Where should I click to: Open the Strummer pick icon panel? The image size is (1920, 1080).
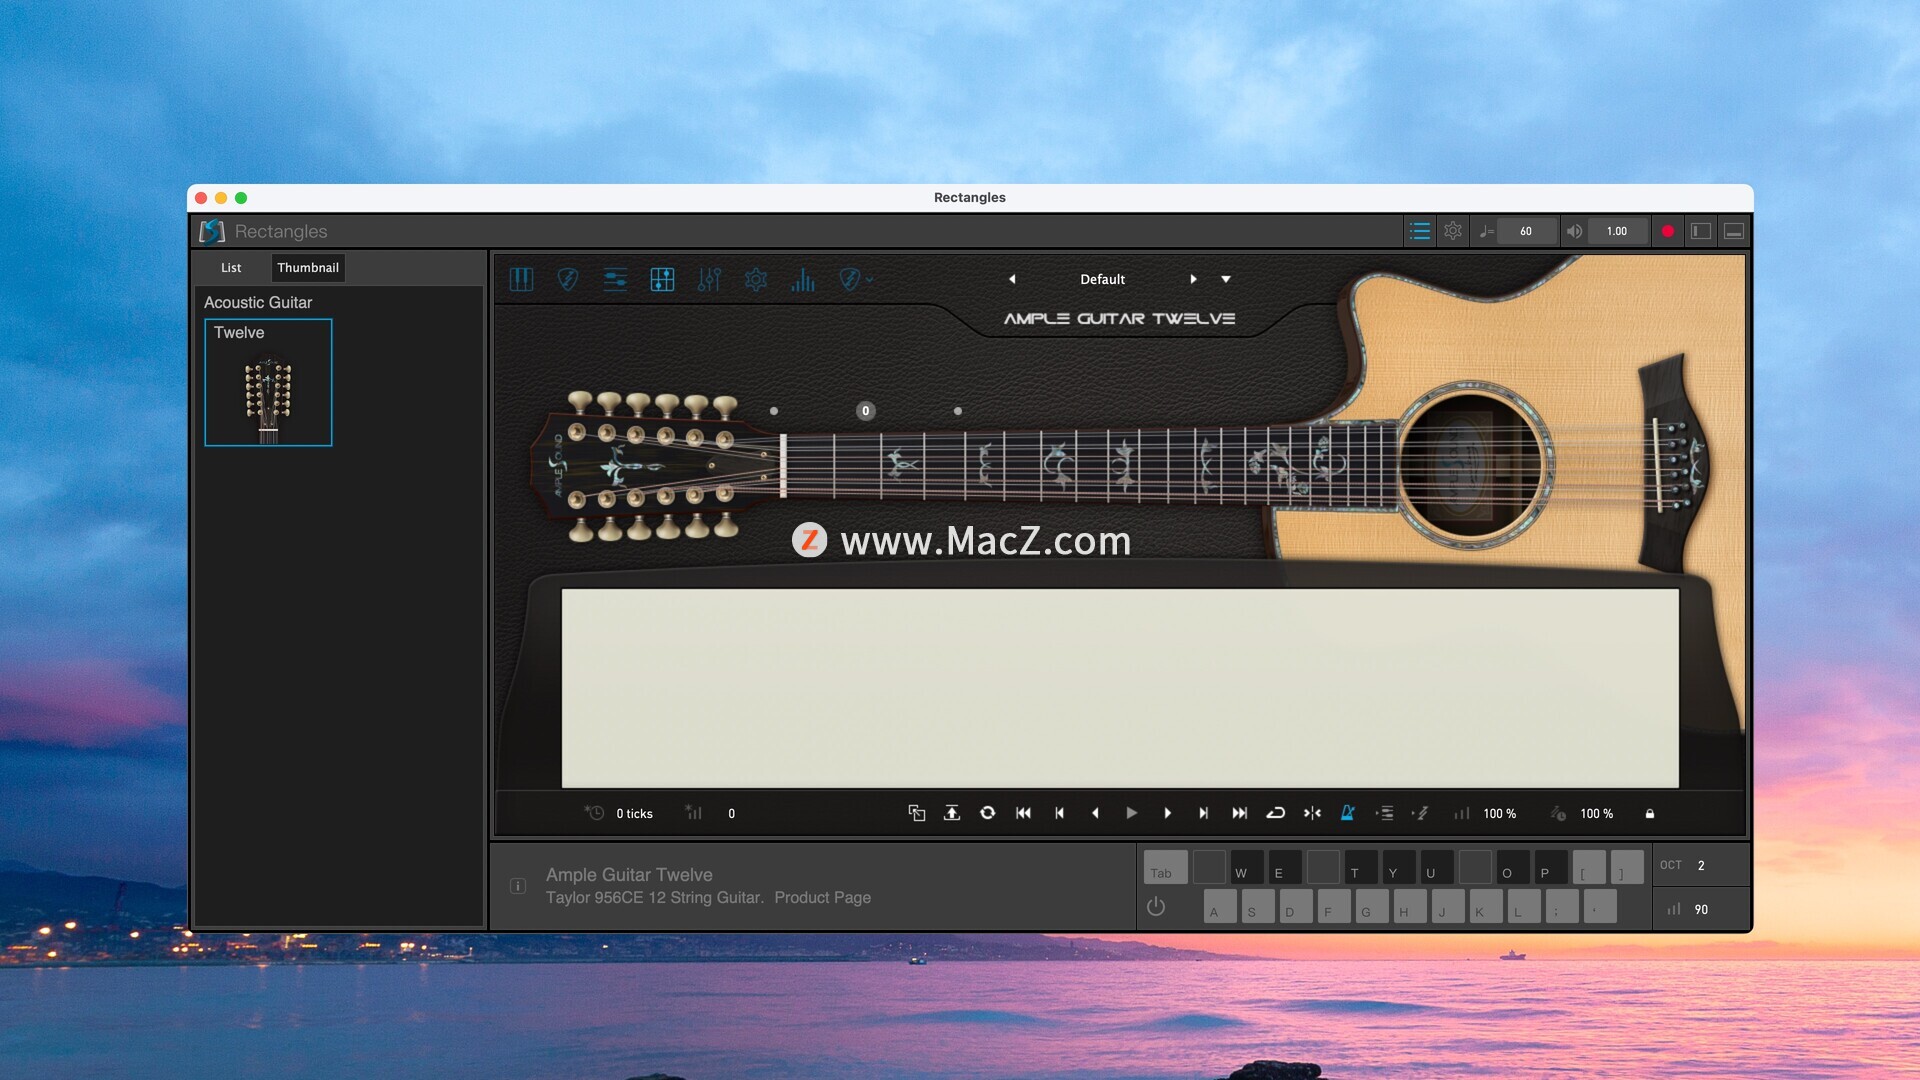coord(568,280)
